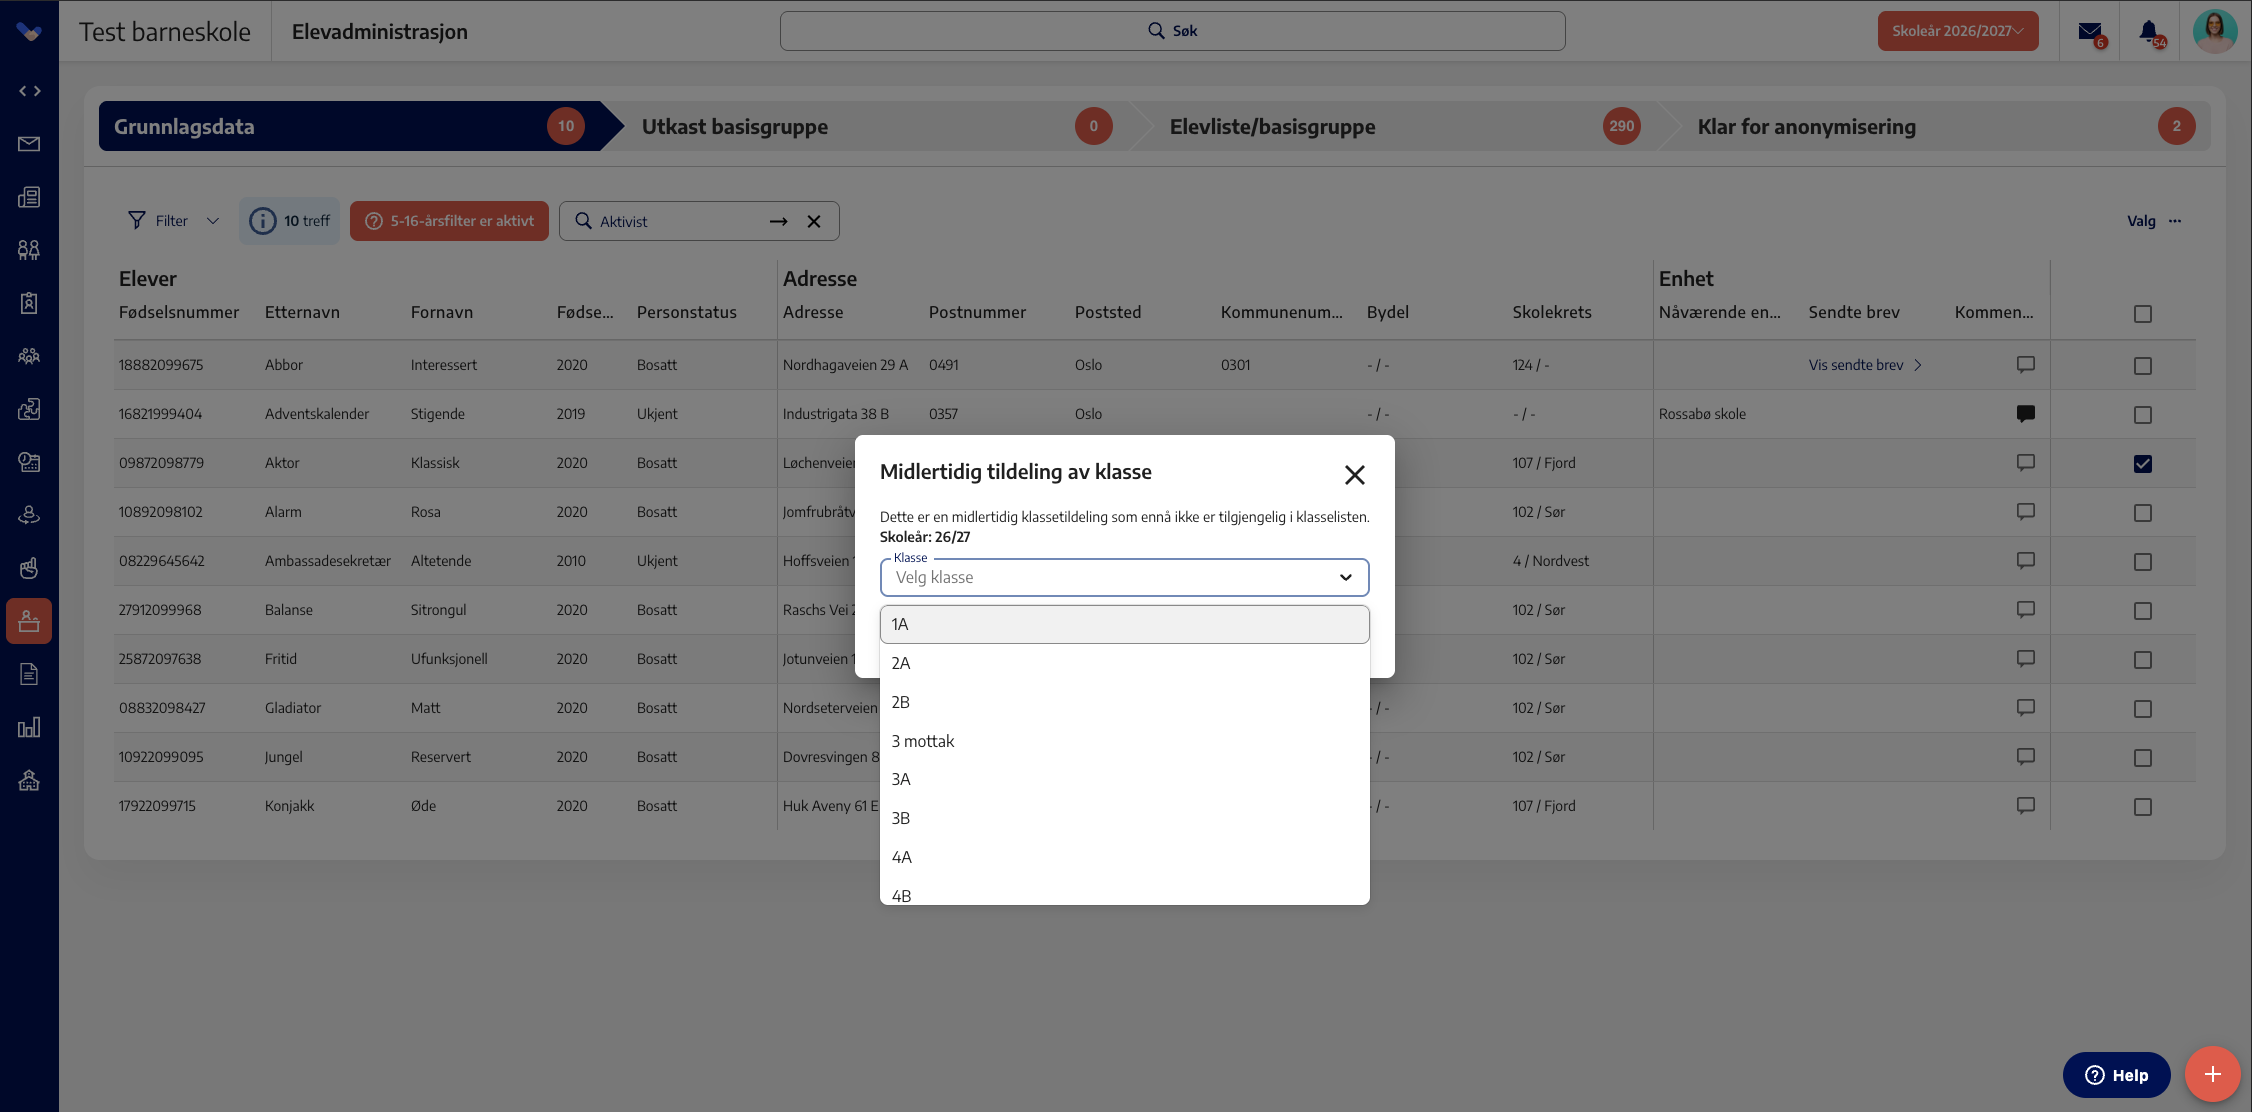This screenshot has height=1112, width=2252.
Task: Click the 5-16-årsfilter er aktivt button
Action: pos(449,221)
